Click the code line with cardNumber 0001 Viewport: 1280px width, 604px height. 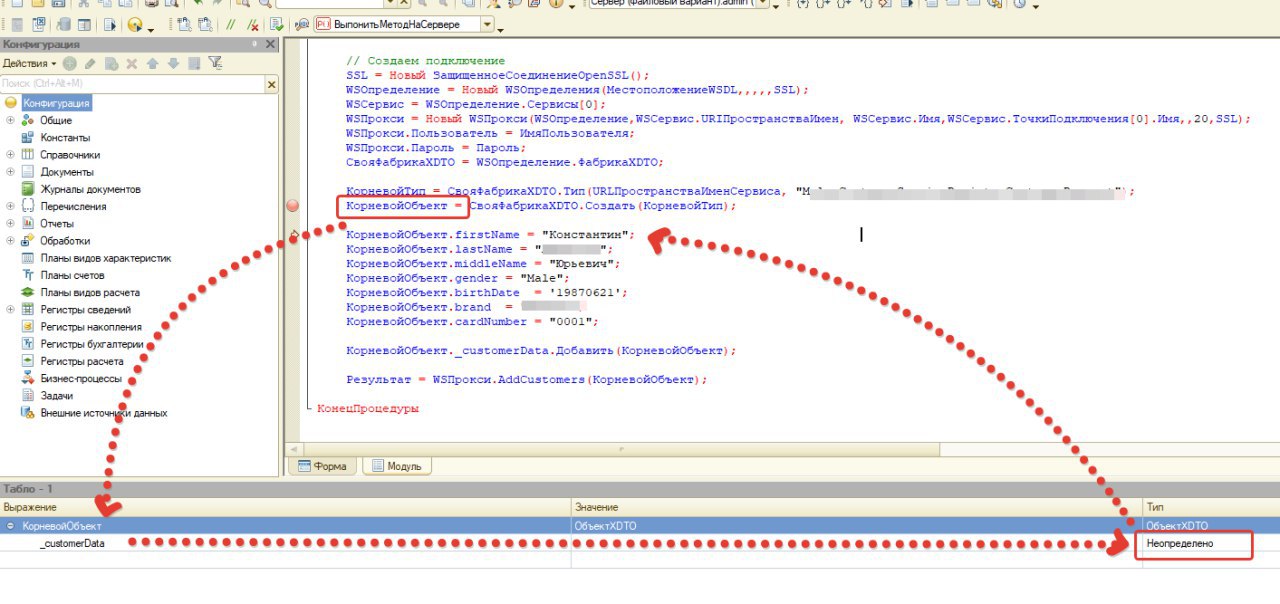coord(472,322)
